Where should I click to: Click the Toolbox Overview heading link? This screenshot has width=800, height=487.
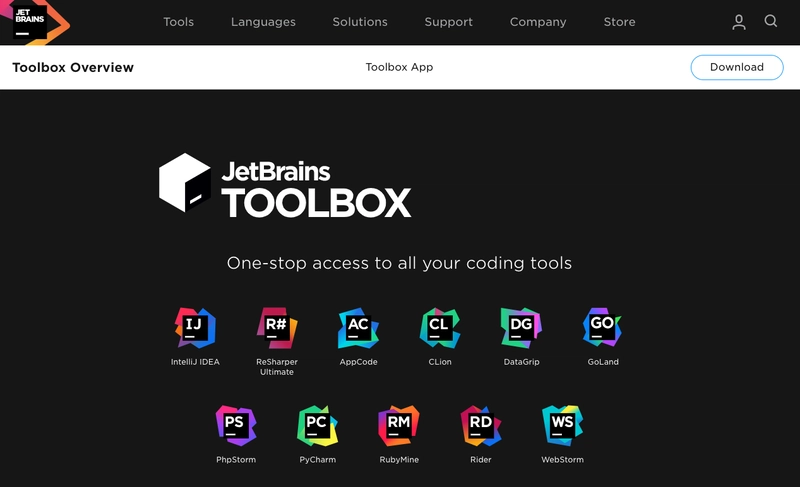click(73, 67)
